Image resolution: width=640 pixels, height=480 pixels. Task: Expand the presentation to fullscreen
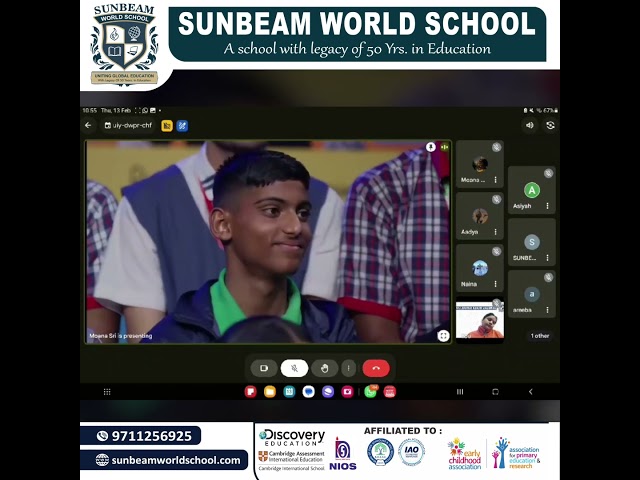(x=443, y=336)
